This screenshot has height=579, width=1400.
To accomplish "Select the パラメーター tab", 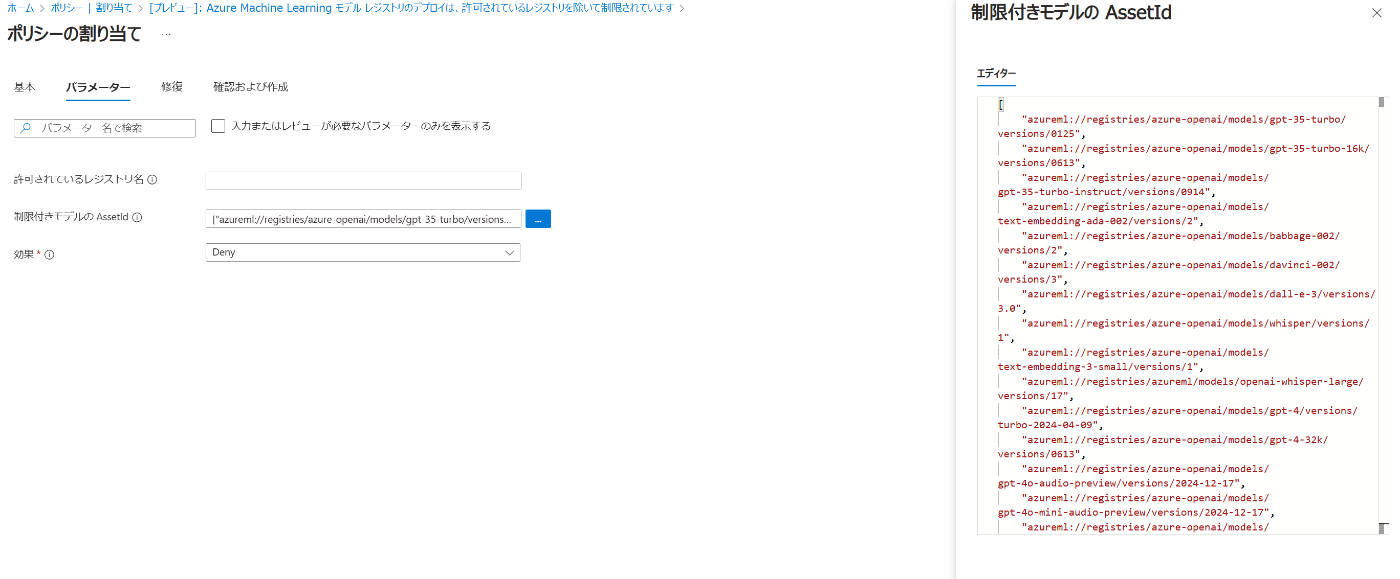I will 98,87.
